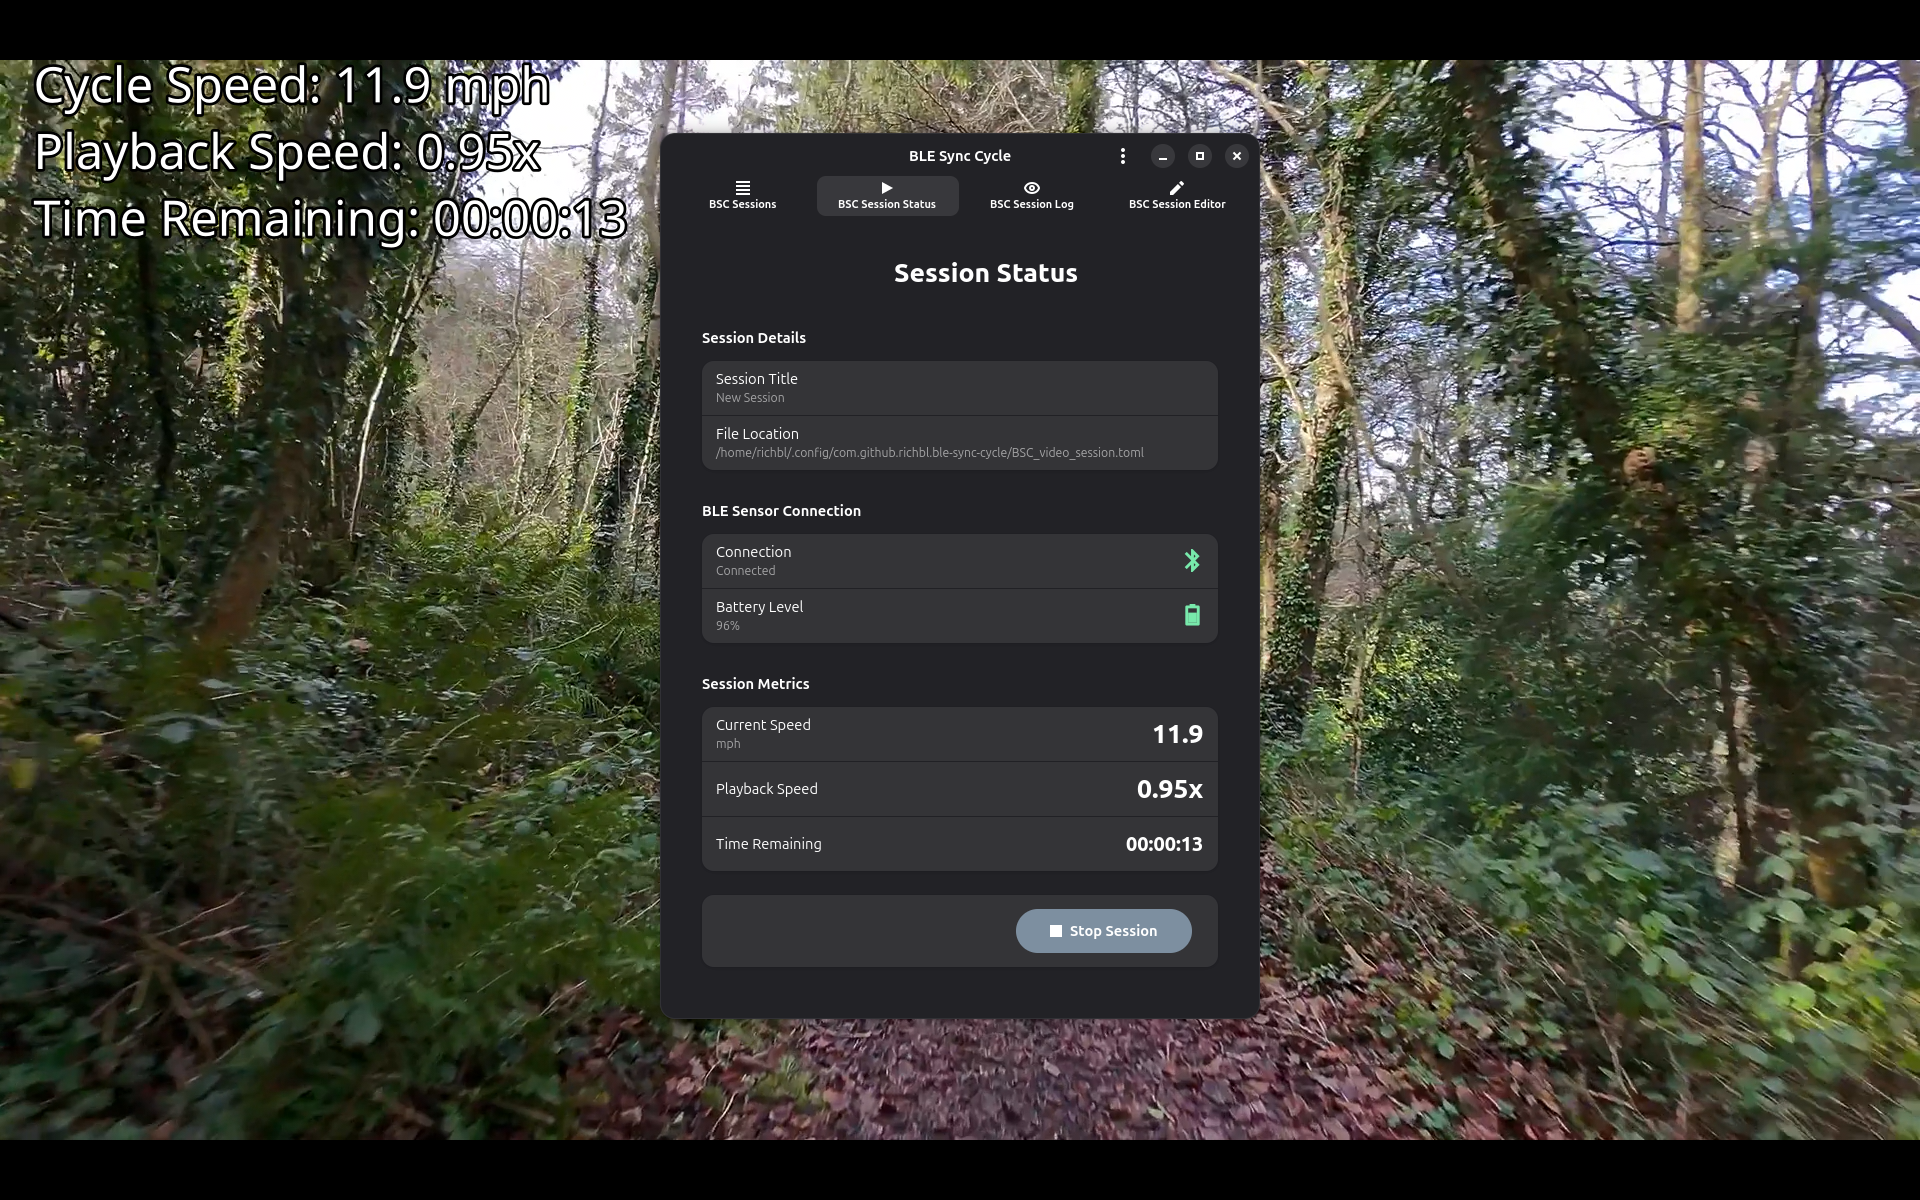This screenshot has height=1200, width=1920.
Task: Close the BLE Sync Cycle window
Action: tap(1236, 156)
